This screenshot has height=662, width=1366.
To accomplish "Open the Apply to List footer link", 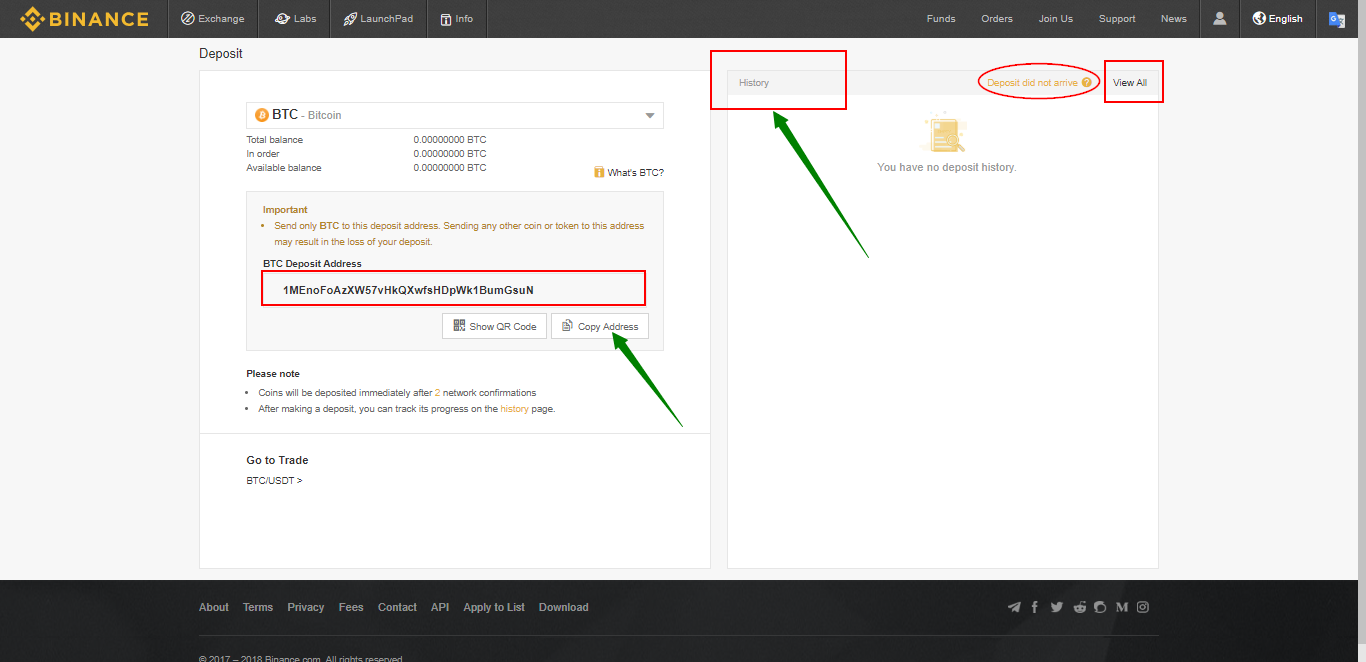I will 494,607.
